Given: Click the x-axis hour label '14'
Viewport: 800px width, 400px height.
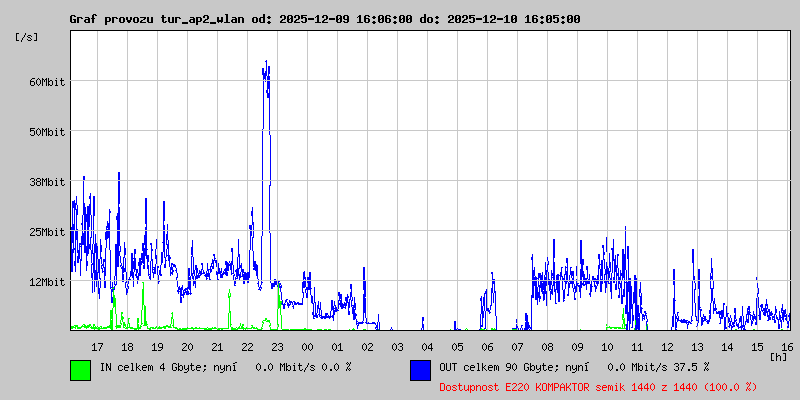Looking at the screenshot, I should [728, 347].
